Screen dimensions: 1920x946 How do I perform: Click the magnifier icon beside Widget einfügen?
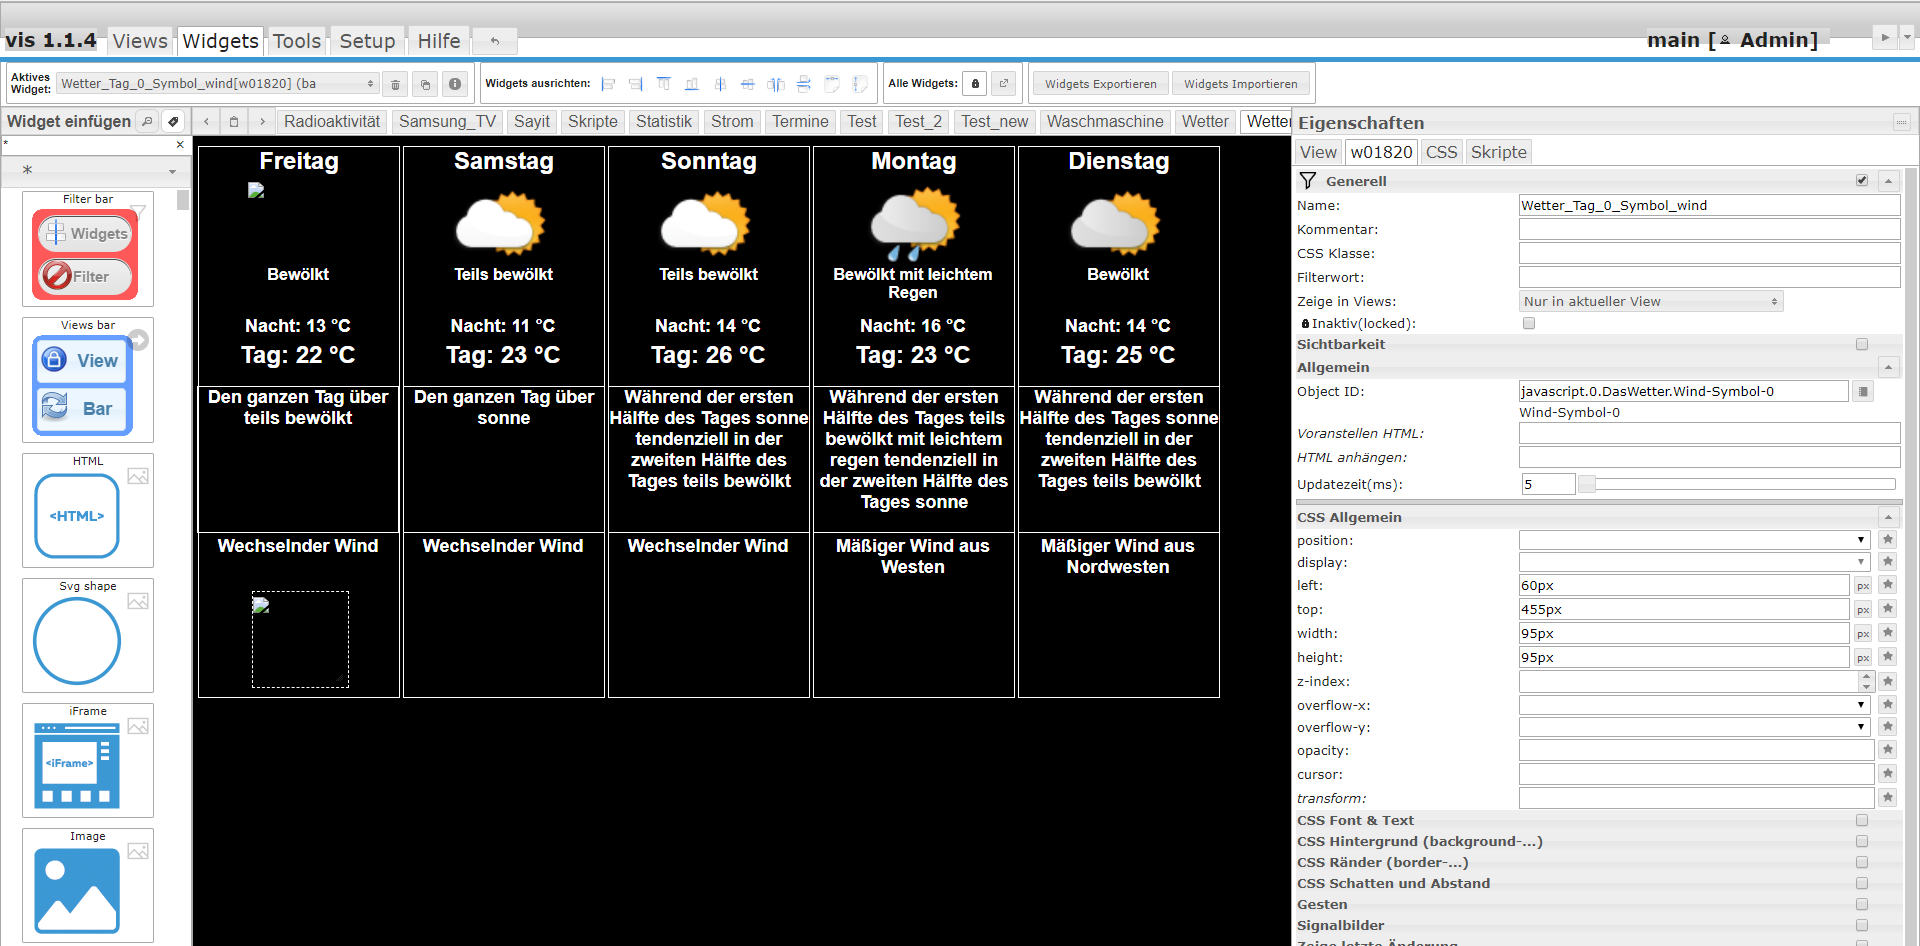coord(148,121)
